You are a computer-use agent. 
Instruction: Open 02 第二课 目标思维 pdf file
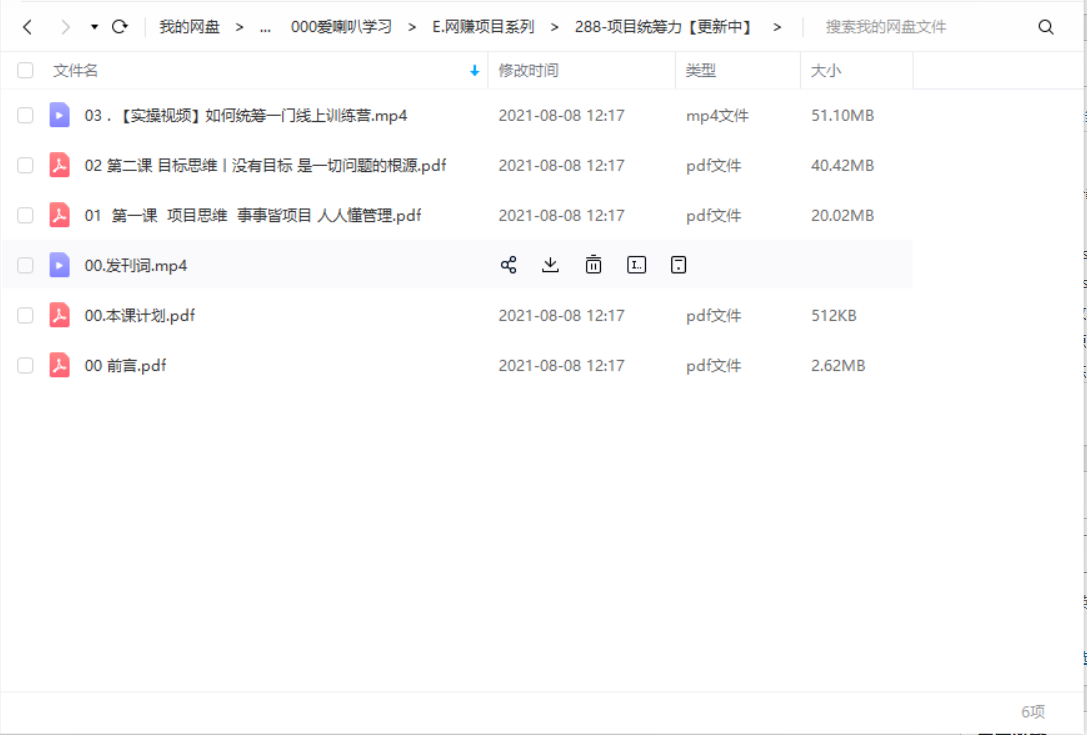click(265, 165)
